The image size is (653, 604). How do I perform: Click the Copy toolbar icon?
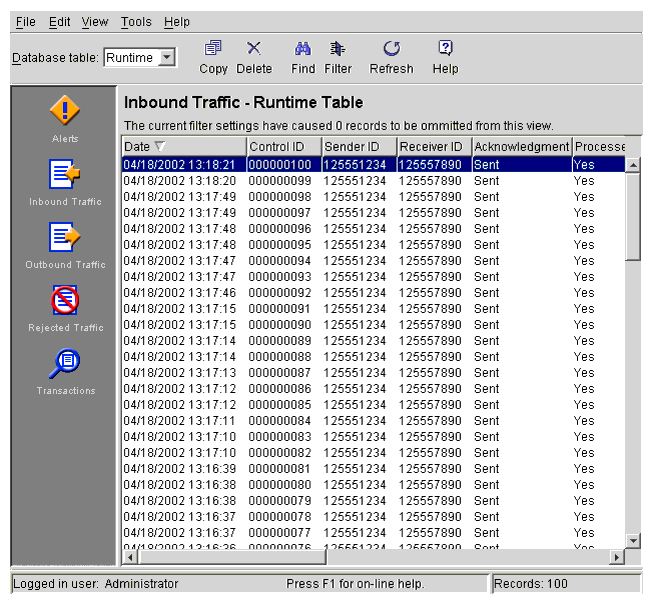pyautogui.click(x=213, y=49)
